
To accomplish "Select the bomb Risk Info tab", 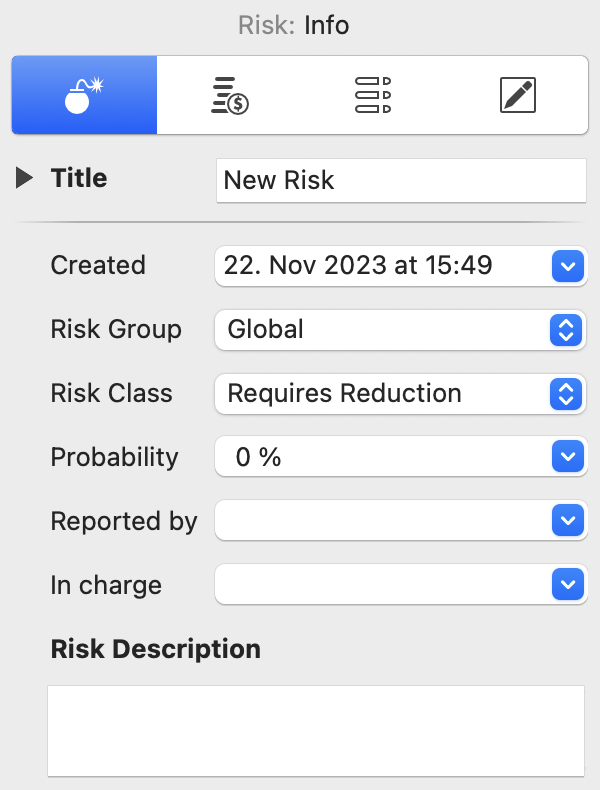I will click(84, 95).
